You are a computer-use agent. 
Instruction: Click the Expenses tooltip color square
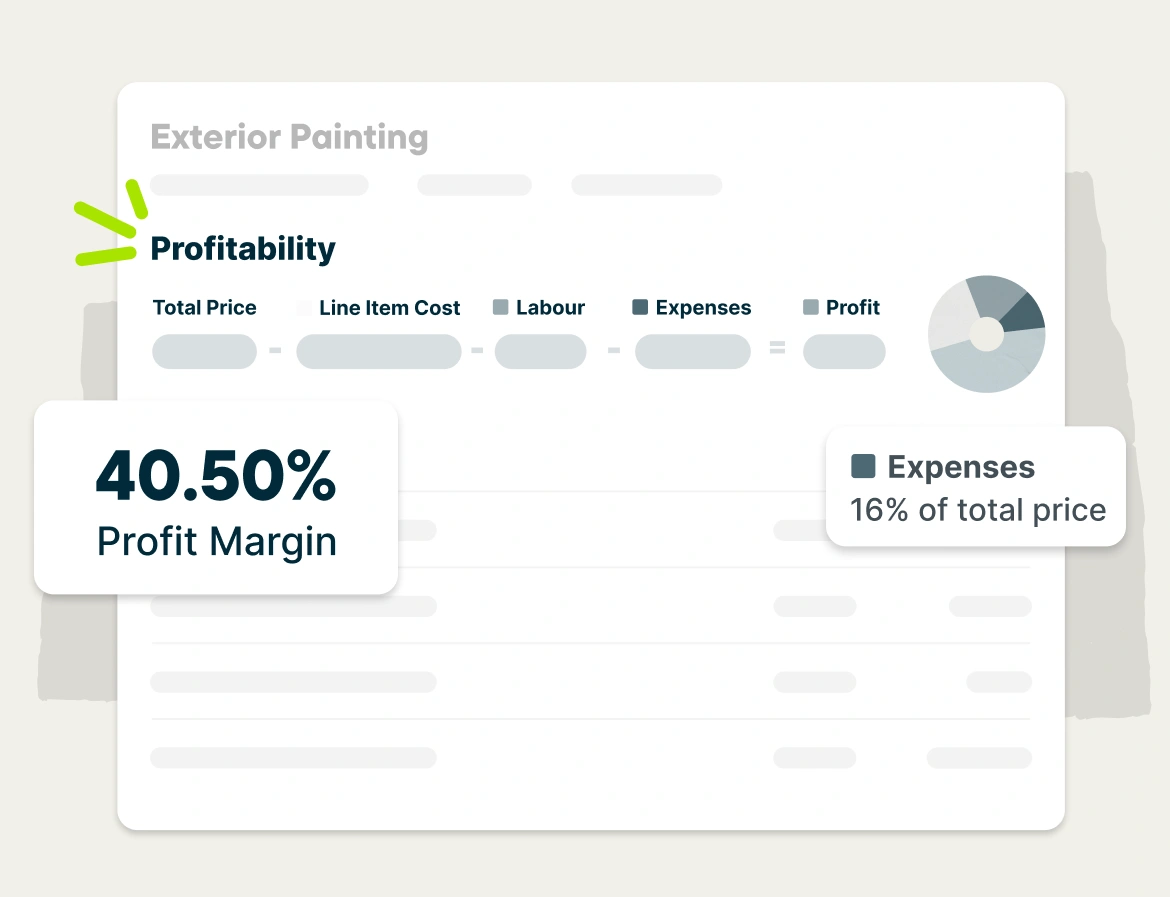click(863, 466)
